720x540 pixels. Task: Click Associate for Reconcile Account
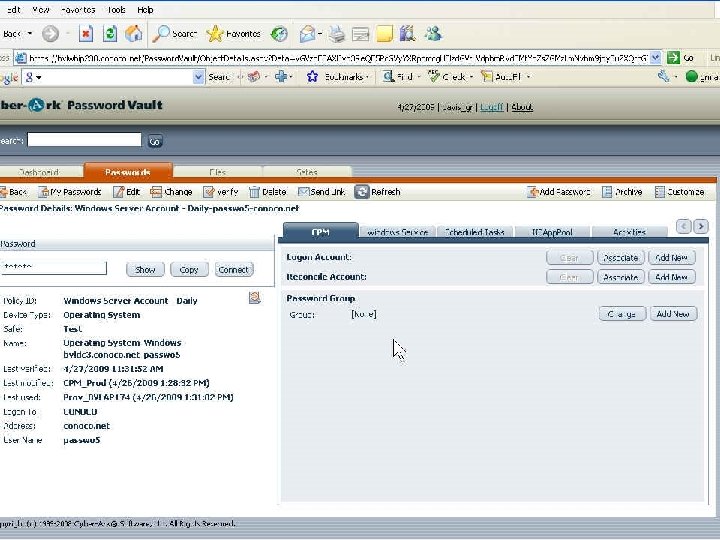tap(621, 277)
